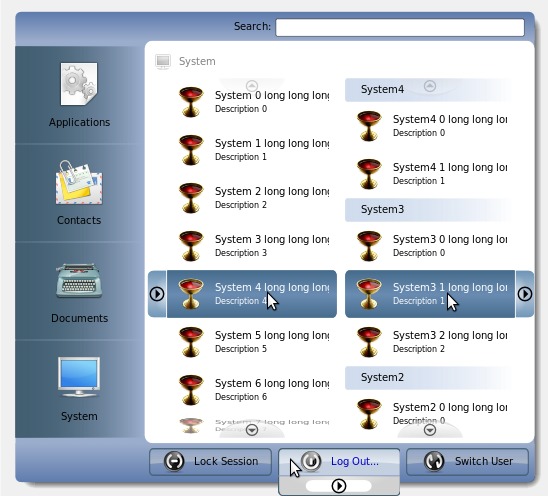Select System3 2 long long entry
This screenshot has height=496, width=548.
430,342
